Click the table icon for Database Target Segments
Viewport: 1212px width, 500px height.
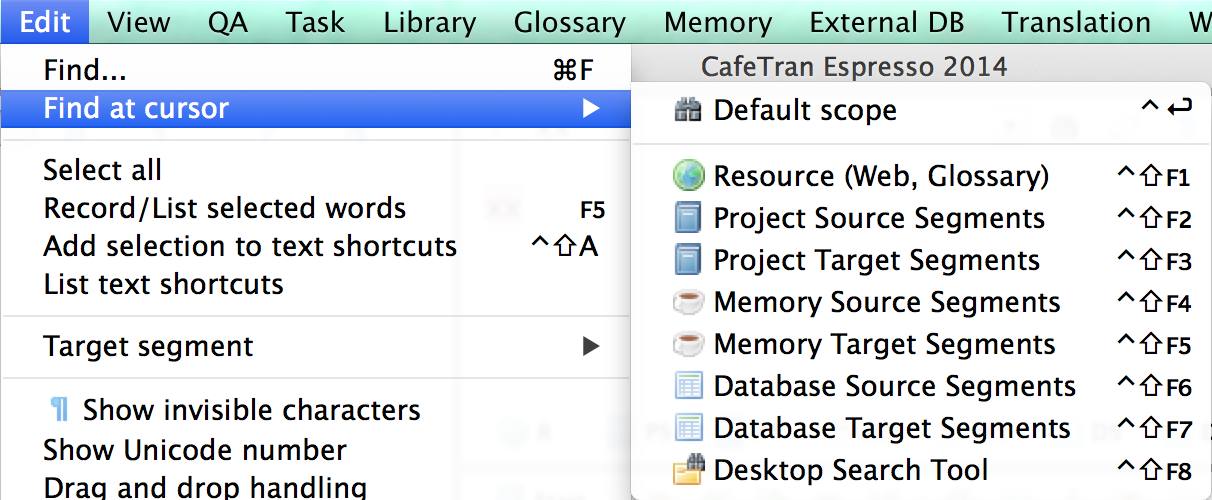(x=688, y=429)
